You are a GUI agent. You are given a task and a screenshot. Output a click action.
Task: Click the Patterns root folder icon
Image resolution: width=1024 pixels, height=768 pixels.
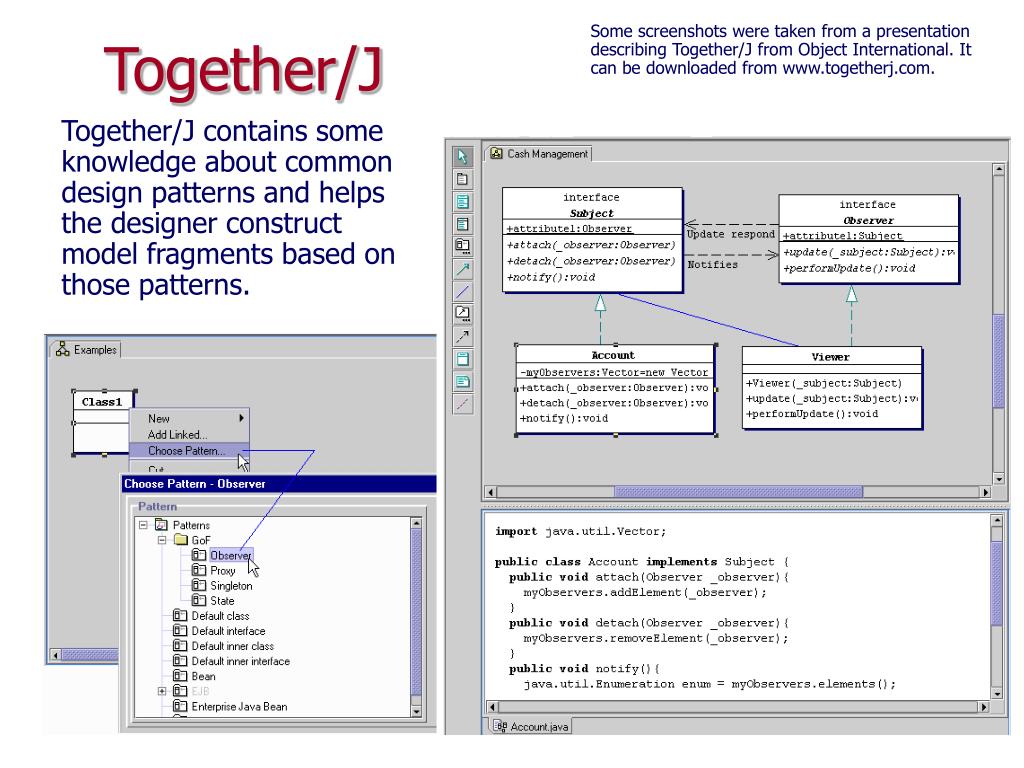pyautogui.click(x=161, y=525)
